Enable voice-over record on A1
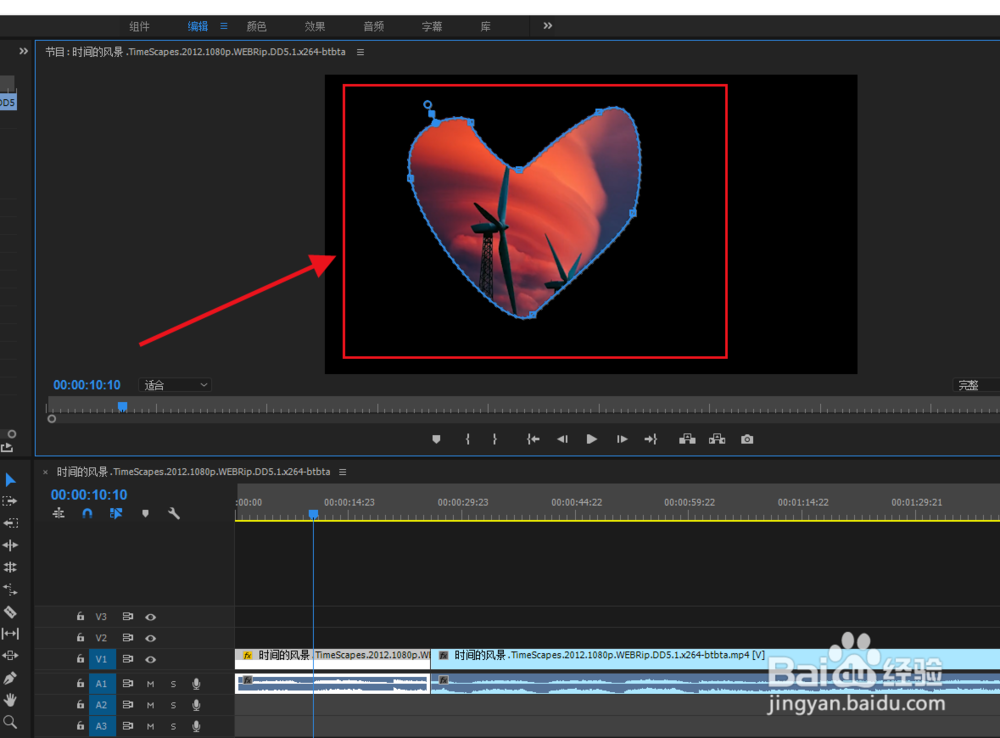This screenshot has height=738, width=1000. pyautogui.click(x=196, y=684)
